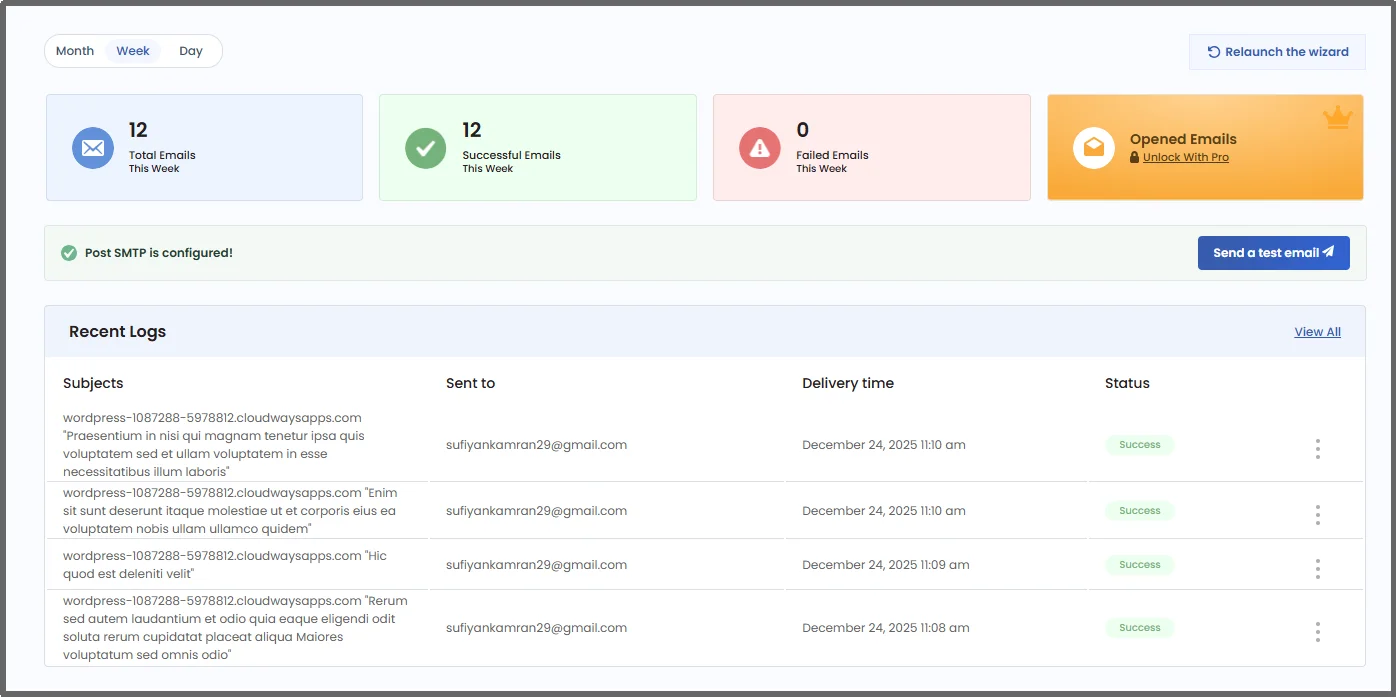This screenshot has height=697, width=1396.
Task: Open options for the 'Hic quod est deleniti velit' log
Action: [1317, 567]
